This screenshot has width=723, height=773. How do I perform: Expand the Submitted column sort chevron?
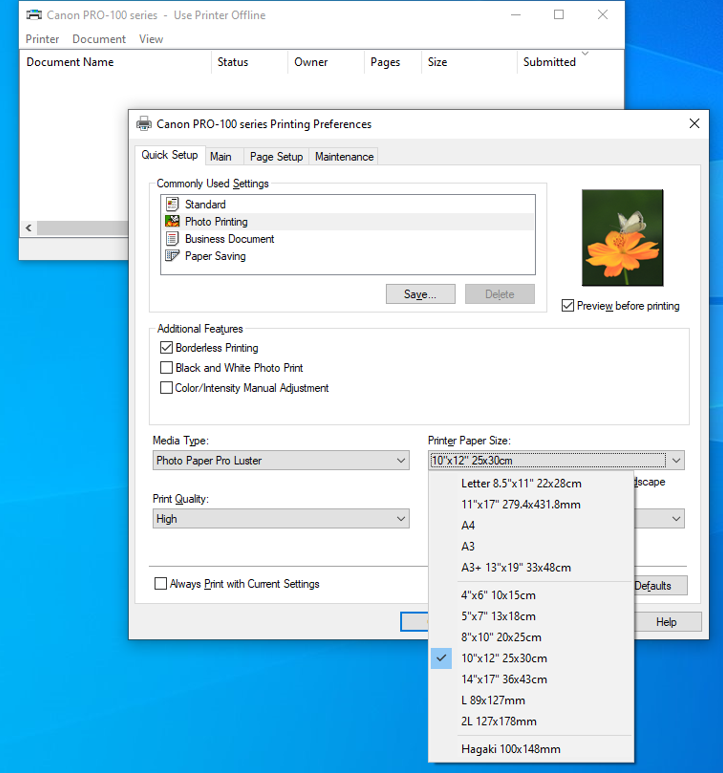click(585, 53)
